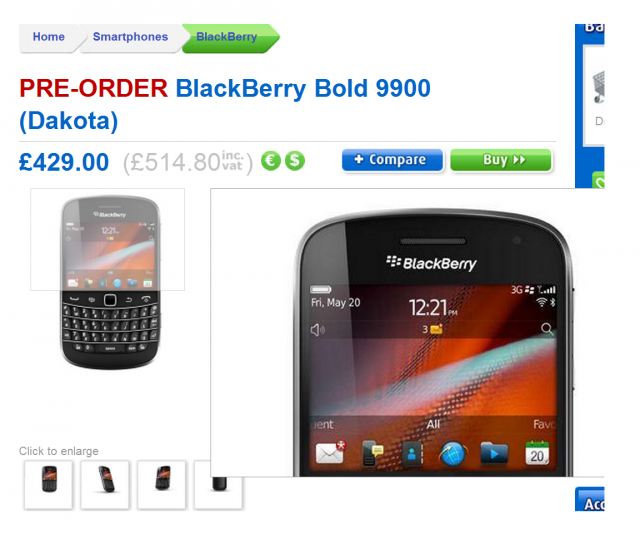Click the speaker volume icon on phone screen

[x=318, y=329]
